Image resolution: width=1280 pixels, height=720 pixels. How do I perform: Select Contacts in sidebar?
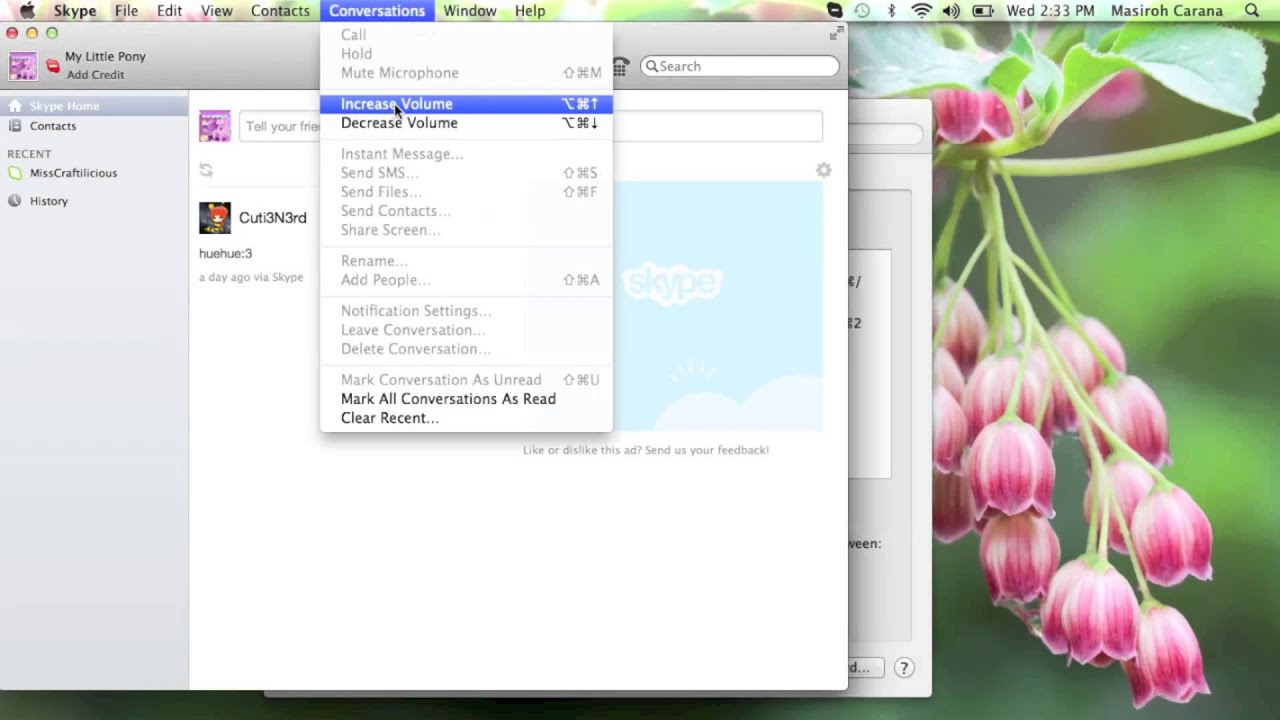click(94, 126)
